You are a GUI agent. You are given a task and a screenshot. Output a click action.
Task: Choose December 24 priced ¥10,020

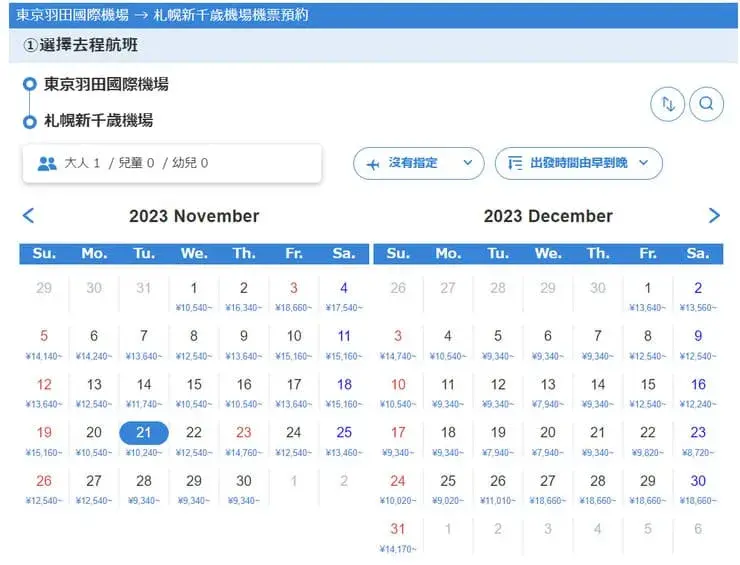[398, 488]
